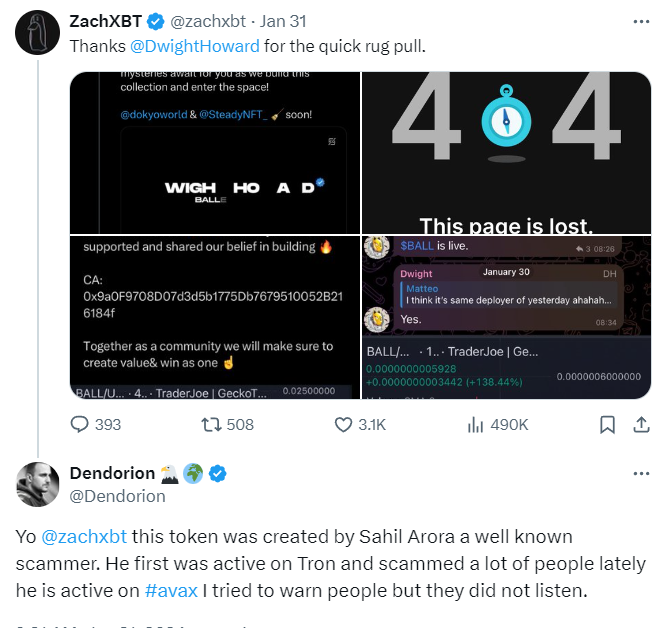The width and height of the screenshot is (666, 628).
Task: Click the #avax hashtag
Action: [171, 591]
